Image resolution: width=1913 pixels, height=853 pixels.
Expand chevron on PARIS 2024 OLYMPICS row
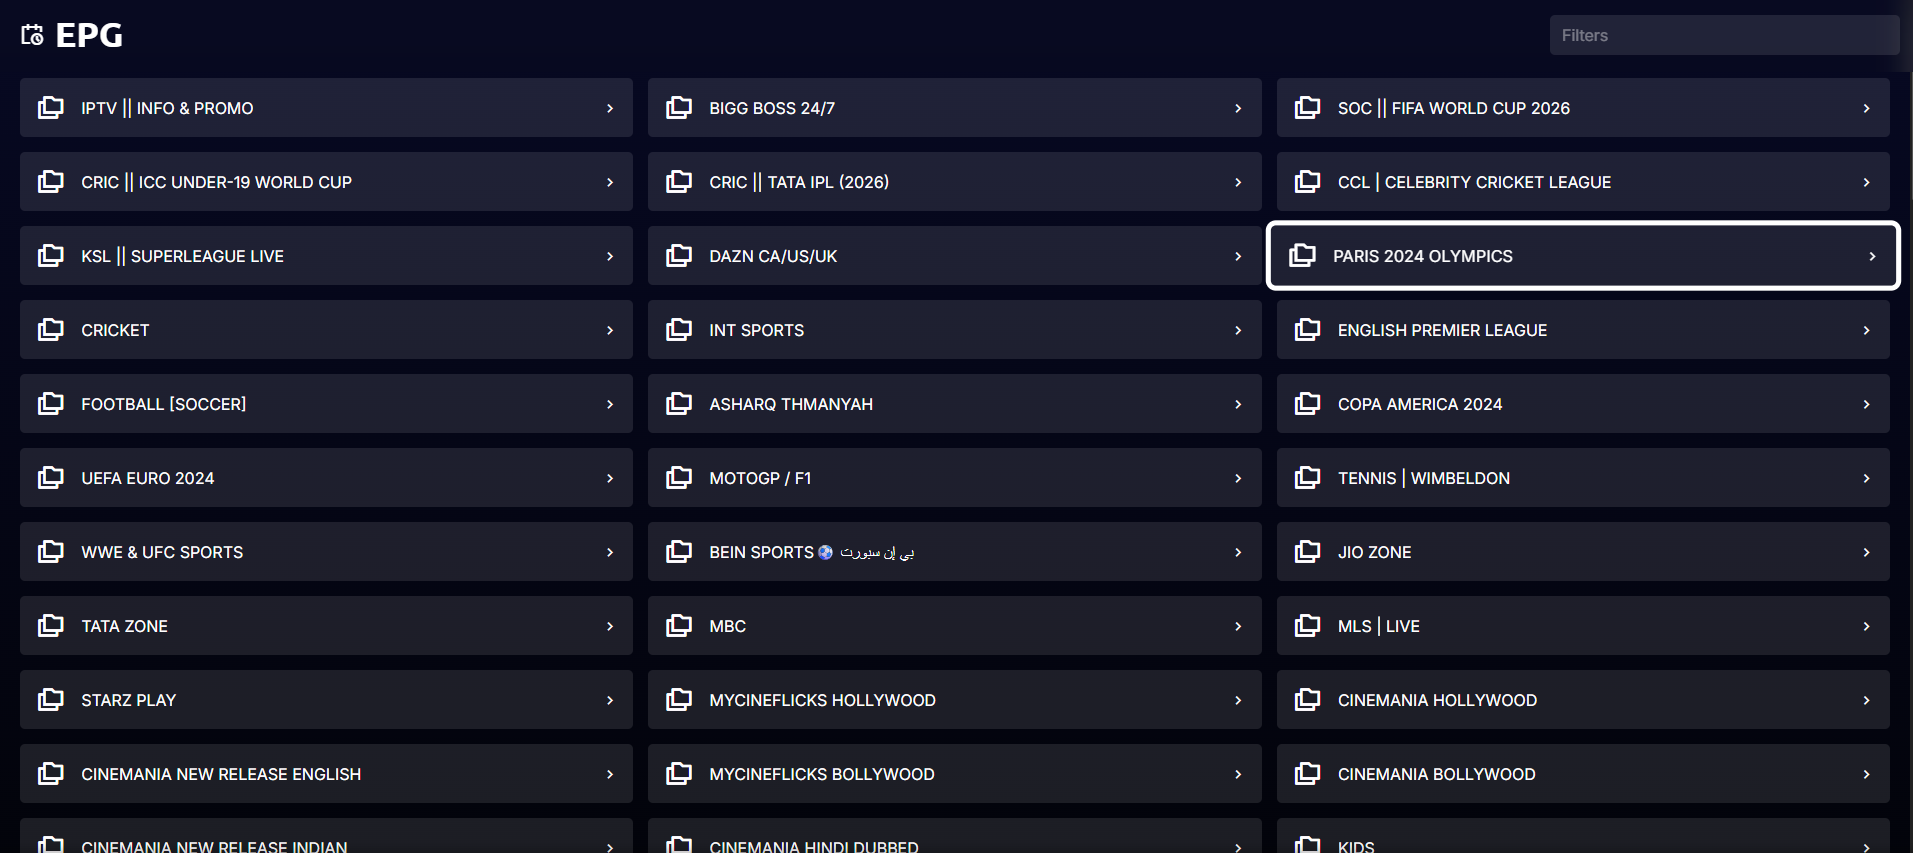[x=1872, y=256]
